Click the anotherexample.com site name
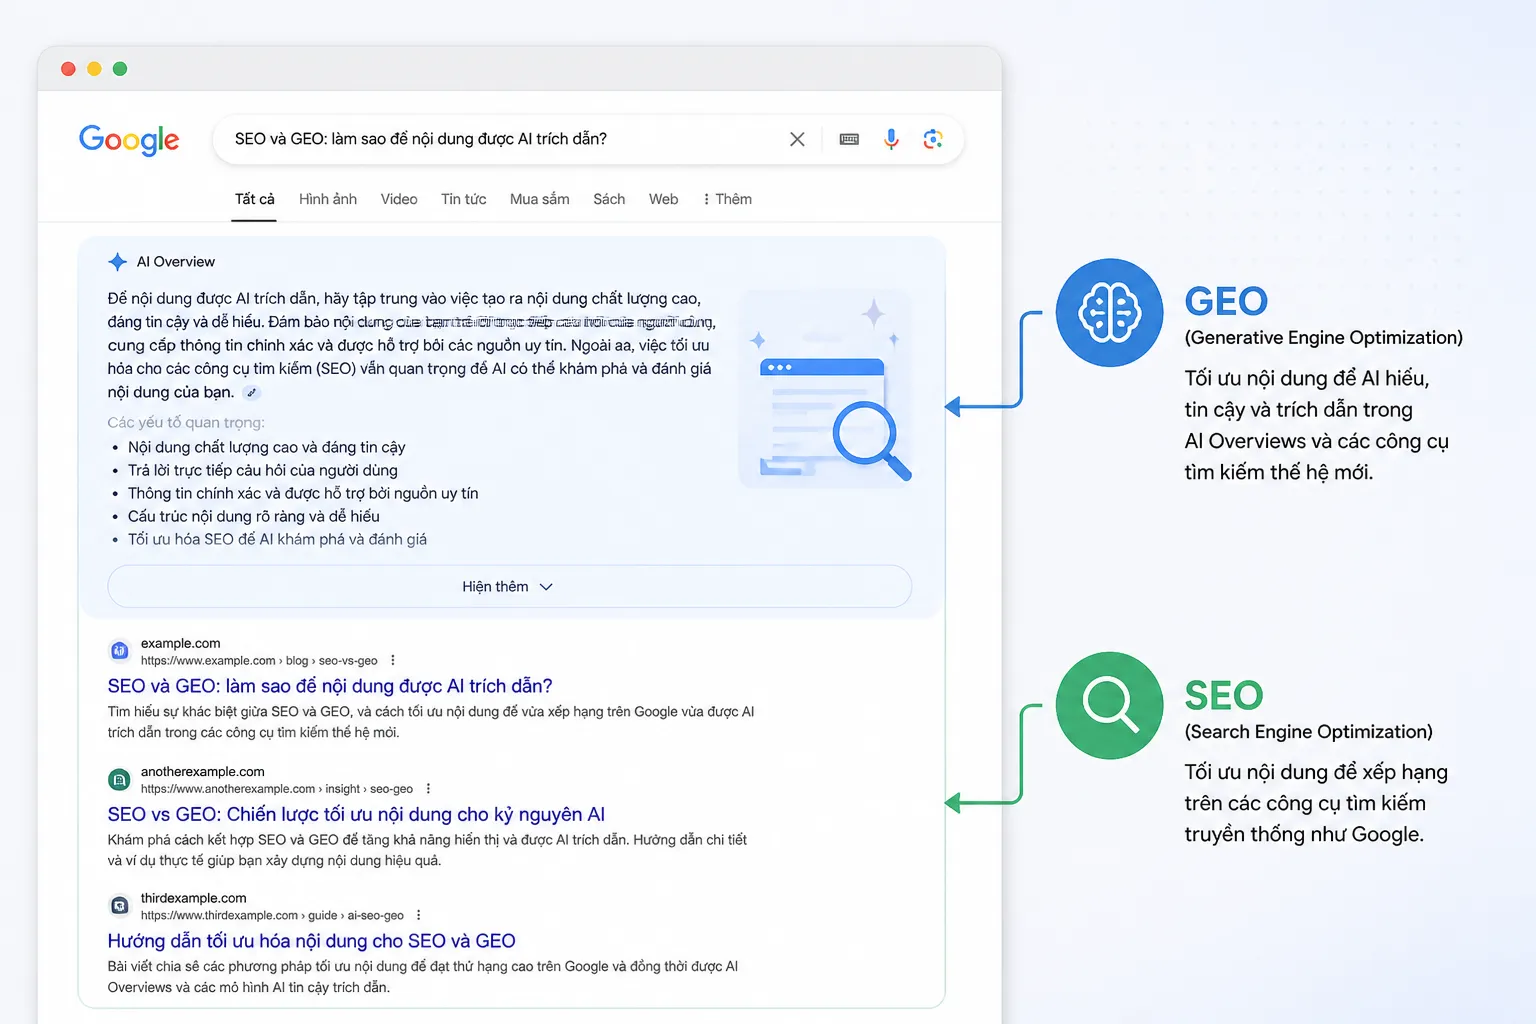 [x=203, y=771]
